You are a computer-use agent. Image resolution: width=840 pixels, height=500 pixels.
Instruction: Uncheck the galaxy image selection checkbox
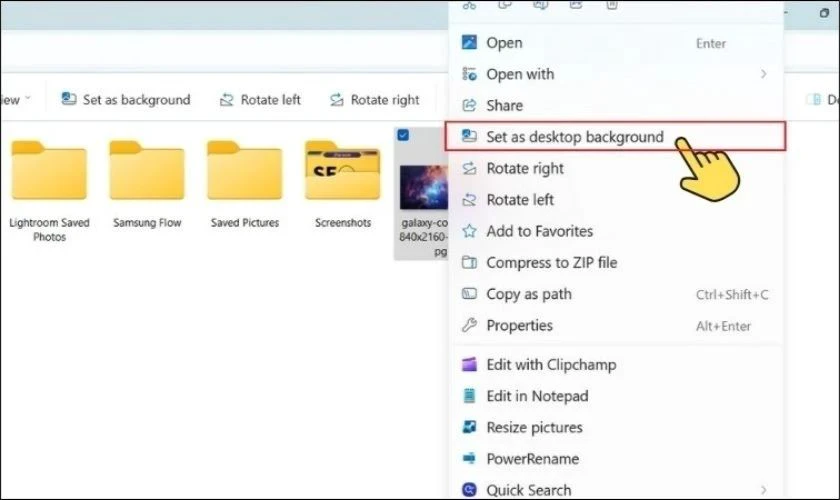point(403,136)
